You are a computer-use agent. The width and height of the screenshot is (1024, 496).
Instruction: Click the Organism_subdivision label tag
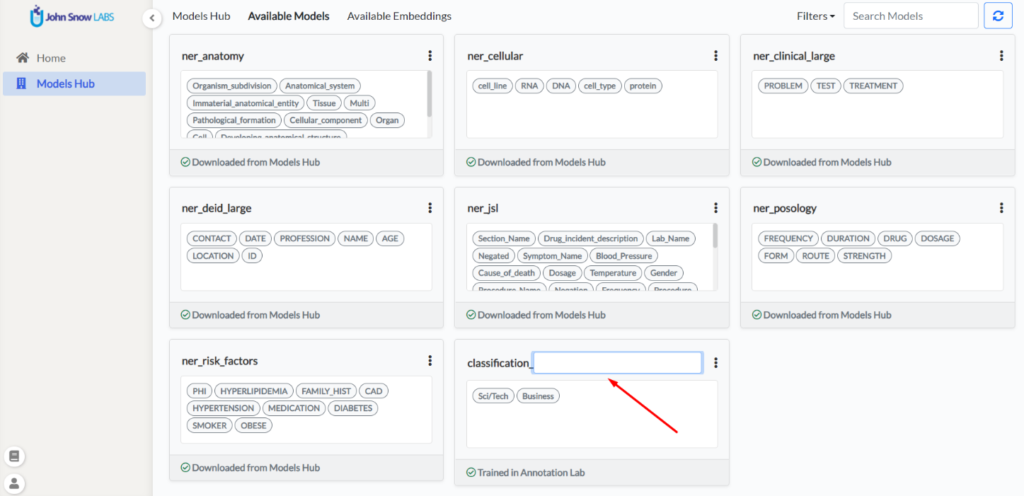(x=231, y=85)
